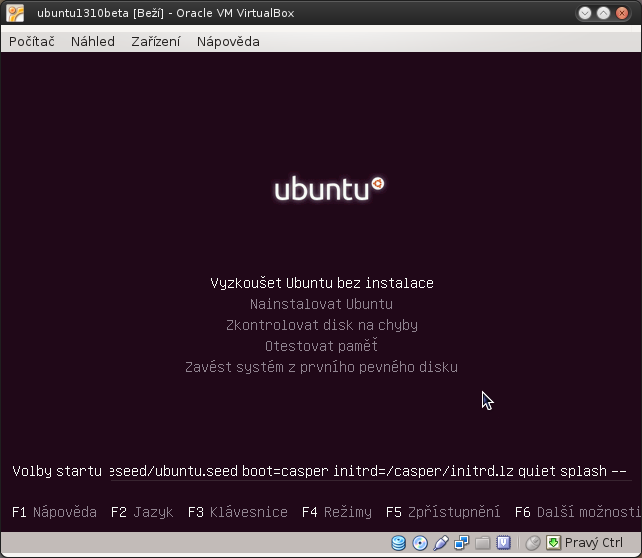Screen dimensions: 642x558
Task: Open the shared folders status icon
Action: [x=482, y=543]
